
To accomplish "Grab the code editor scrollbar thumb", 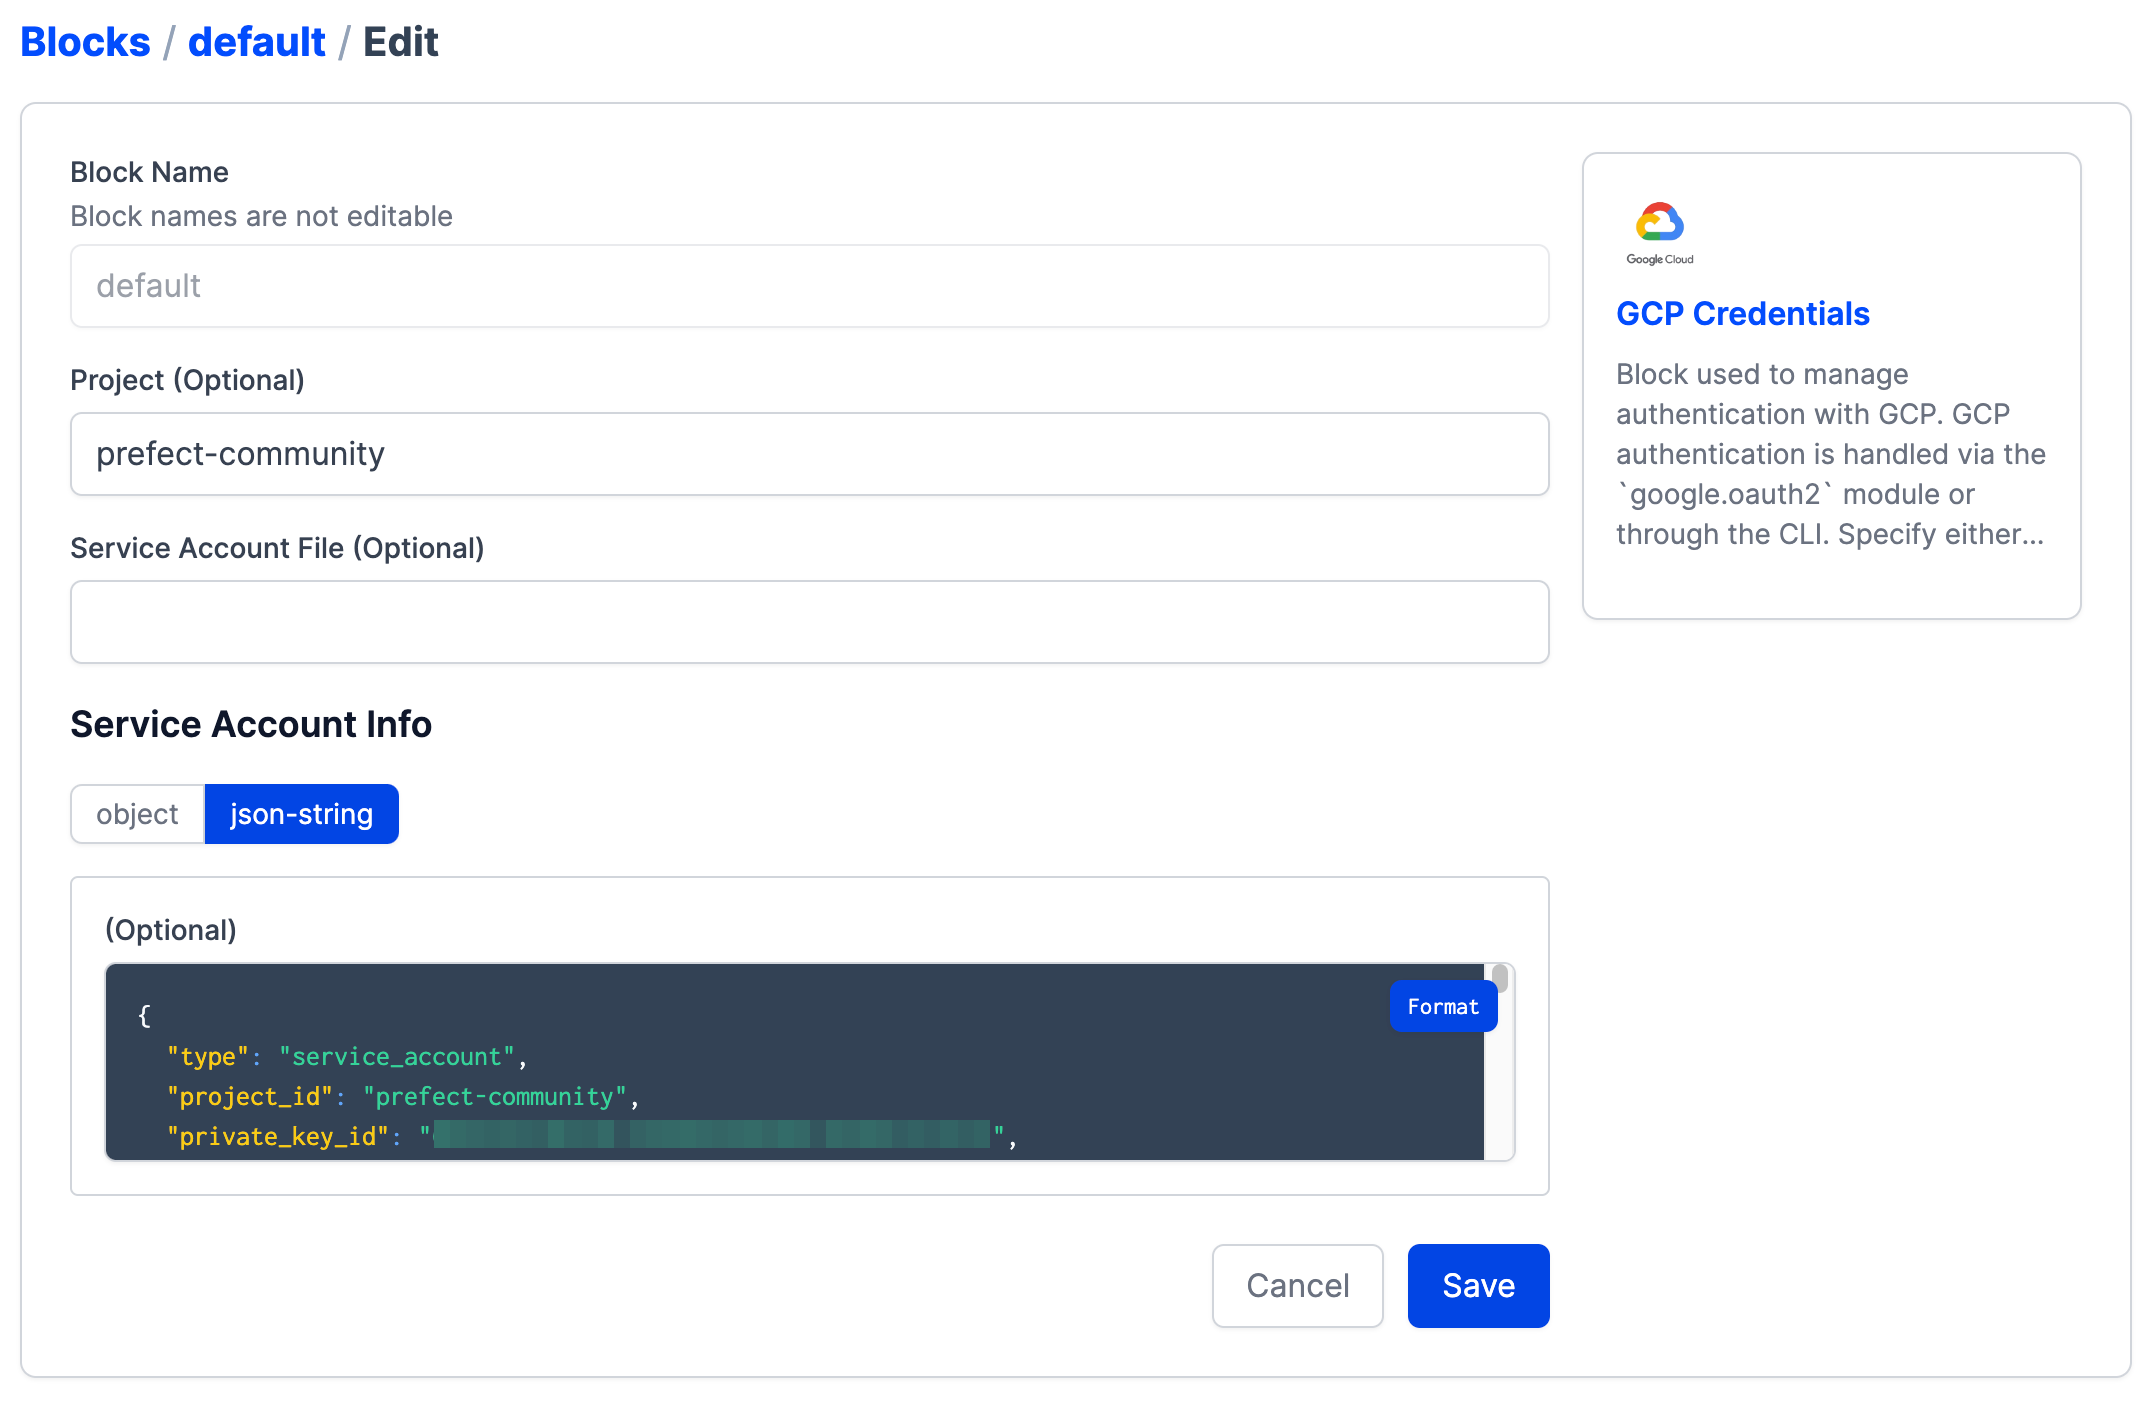I will click(x=1499, y=979).
